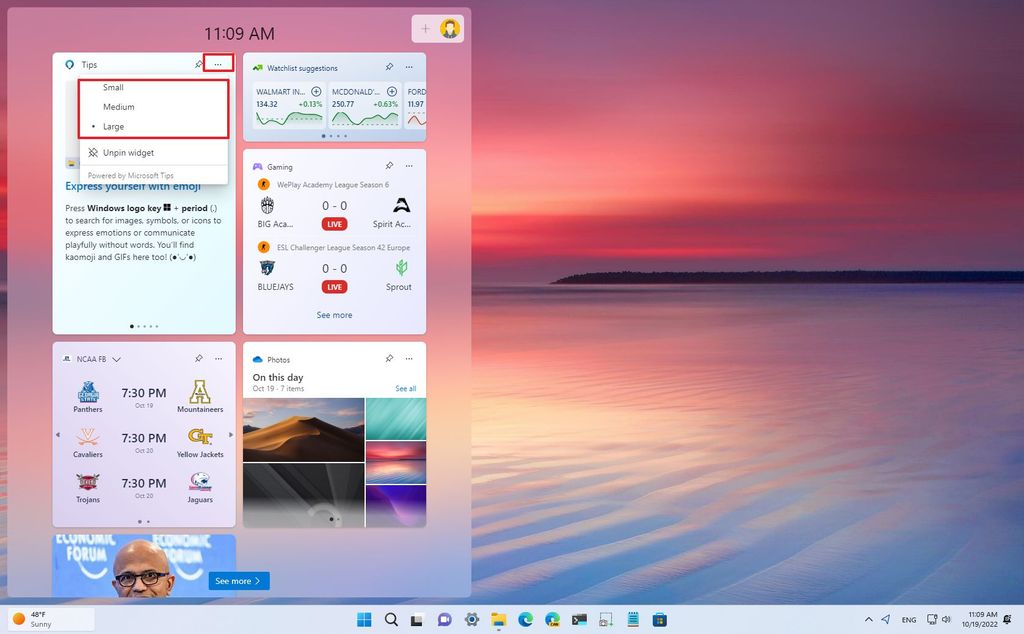1024x634 pixels.
Task: Add Walmart stock using its plus icon
Action: [316, 92]
